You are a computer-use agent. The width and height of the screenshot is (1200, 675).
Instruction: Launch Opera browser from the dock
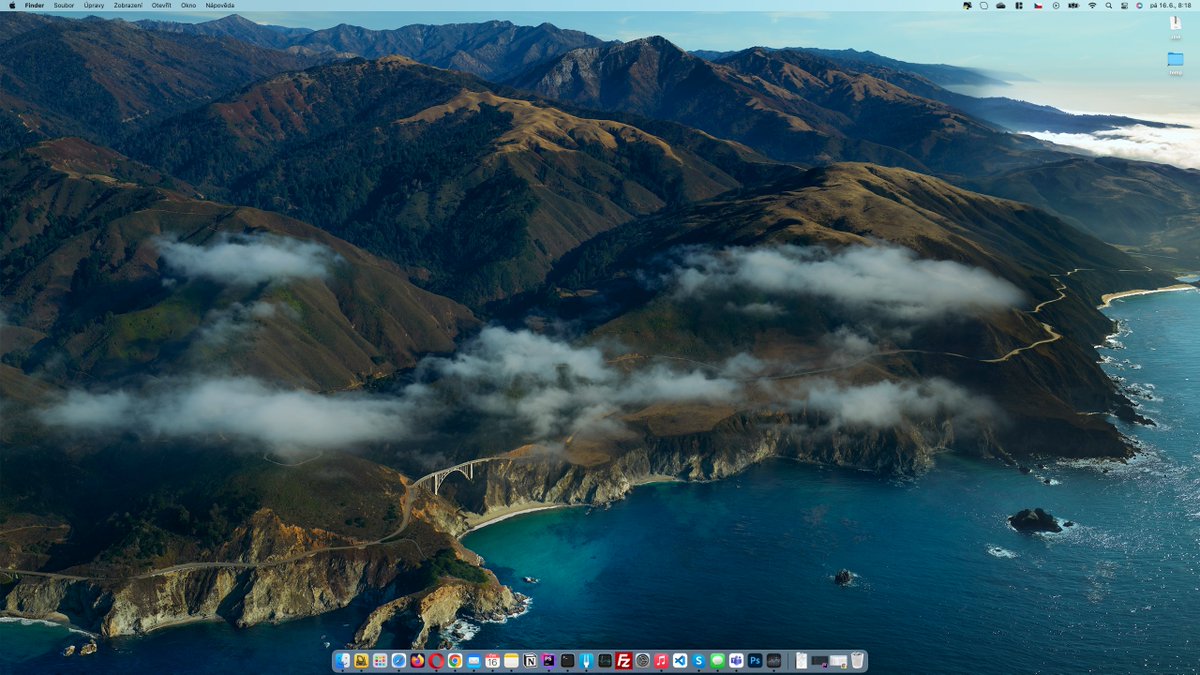[x=437, y=661]
